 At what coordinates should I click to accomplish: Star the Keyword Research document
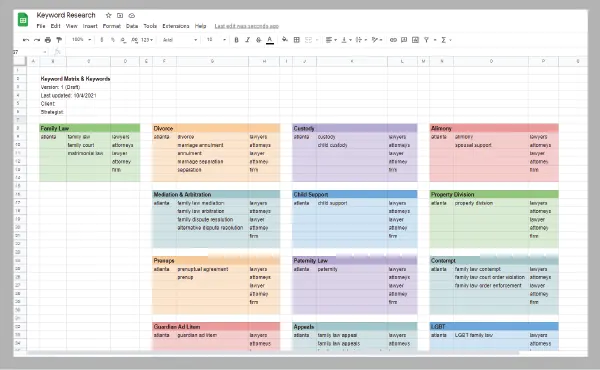click(x=108, y=15)
